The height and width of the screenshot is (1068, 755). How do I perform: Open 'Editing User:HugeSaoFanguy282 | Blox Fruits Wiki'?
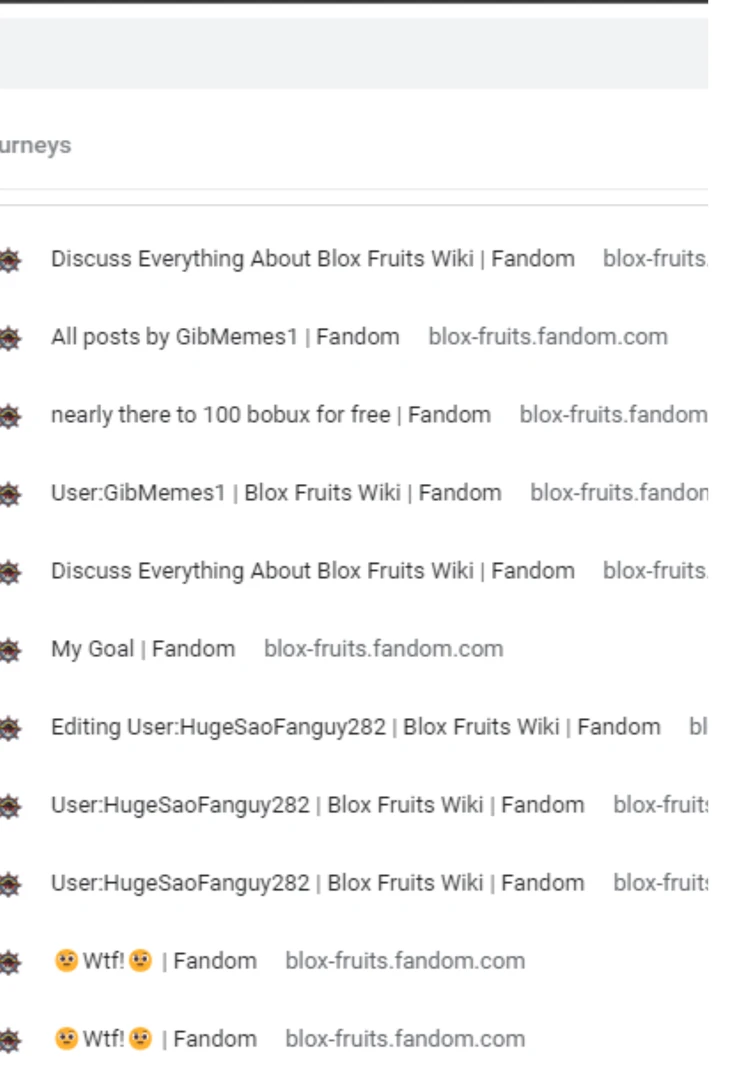356,726
